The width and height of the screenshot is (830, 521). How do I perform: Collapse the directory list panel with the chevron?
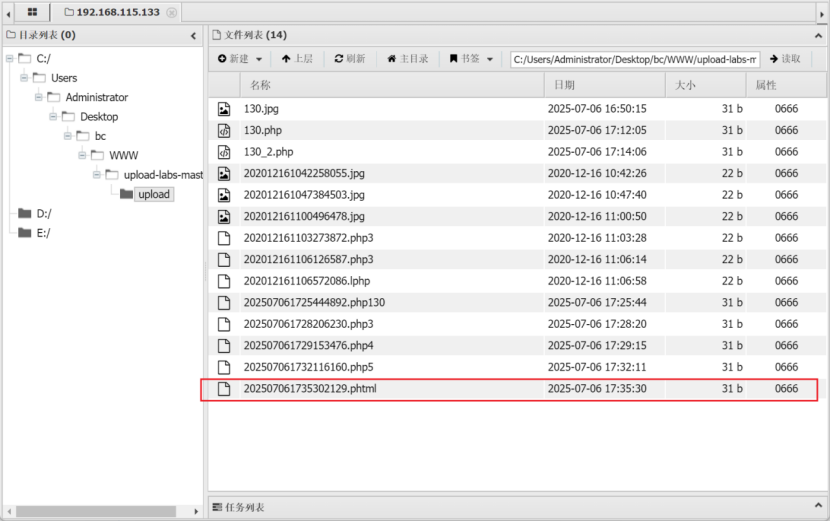pos(193,35)
